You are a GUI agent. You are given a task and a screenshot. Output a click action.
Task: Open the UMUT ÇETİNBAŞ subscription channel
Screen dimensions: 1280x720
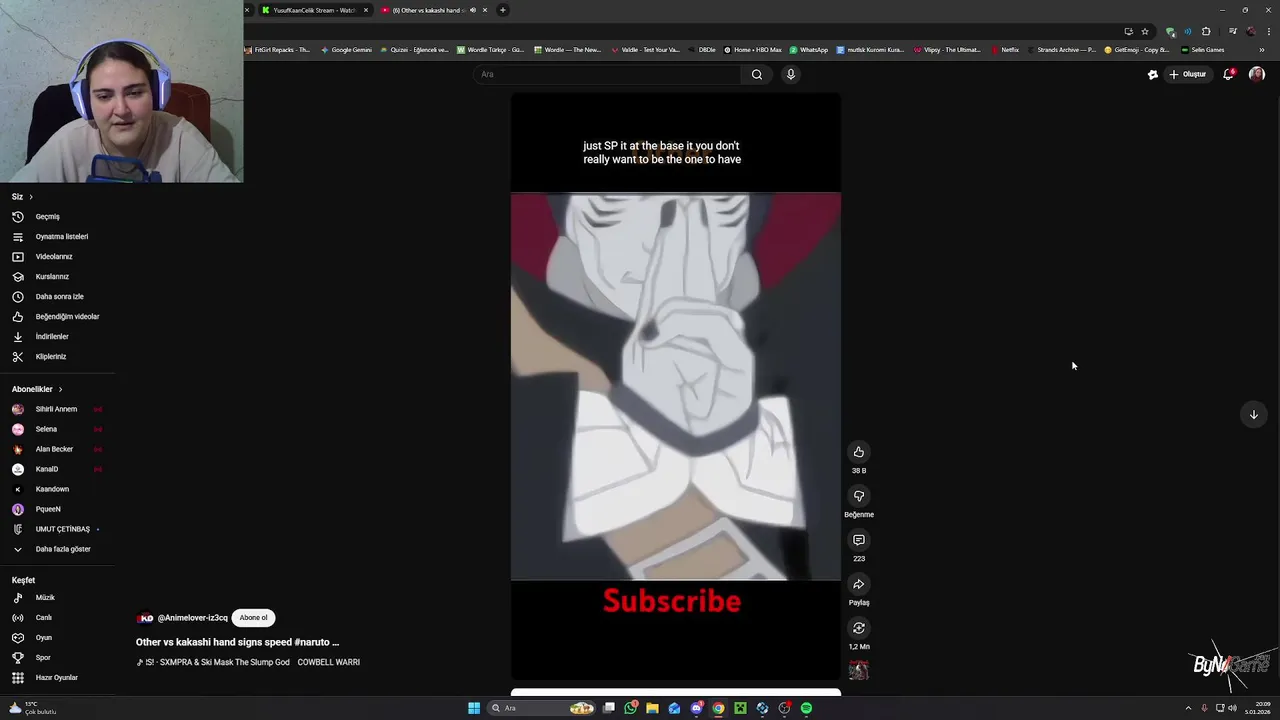[58, 529]
